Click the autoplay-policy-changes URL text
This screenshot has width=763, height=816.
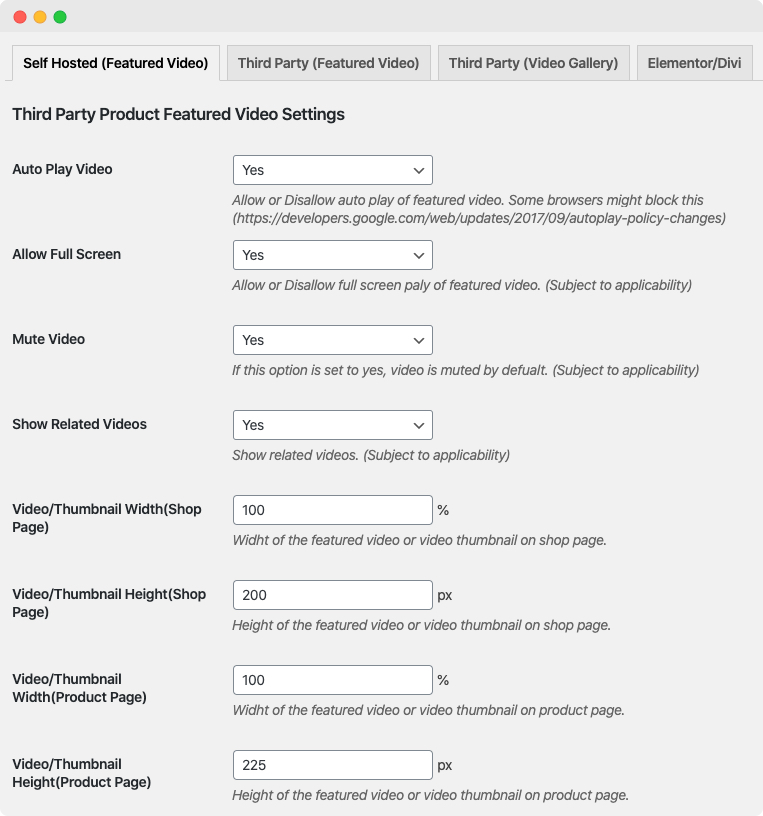479,218
